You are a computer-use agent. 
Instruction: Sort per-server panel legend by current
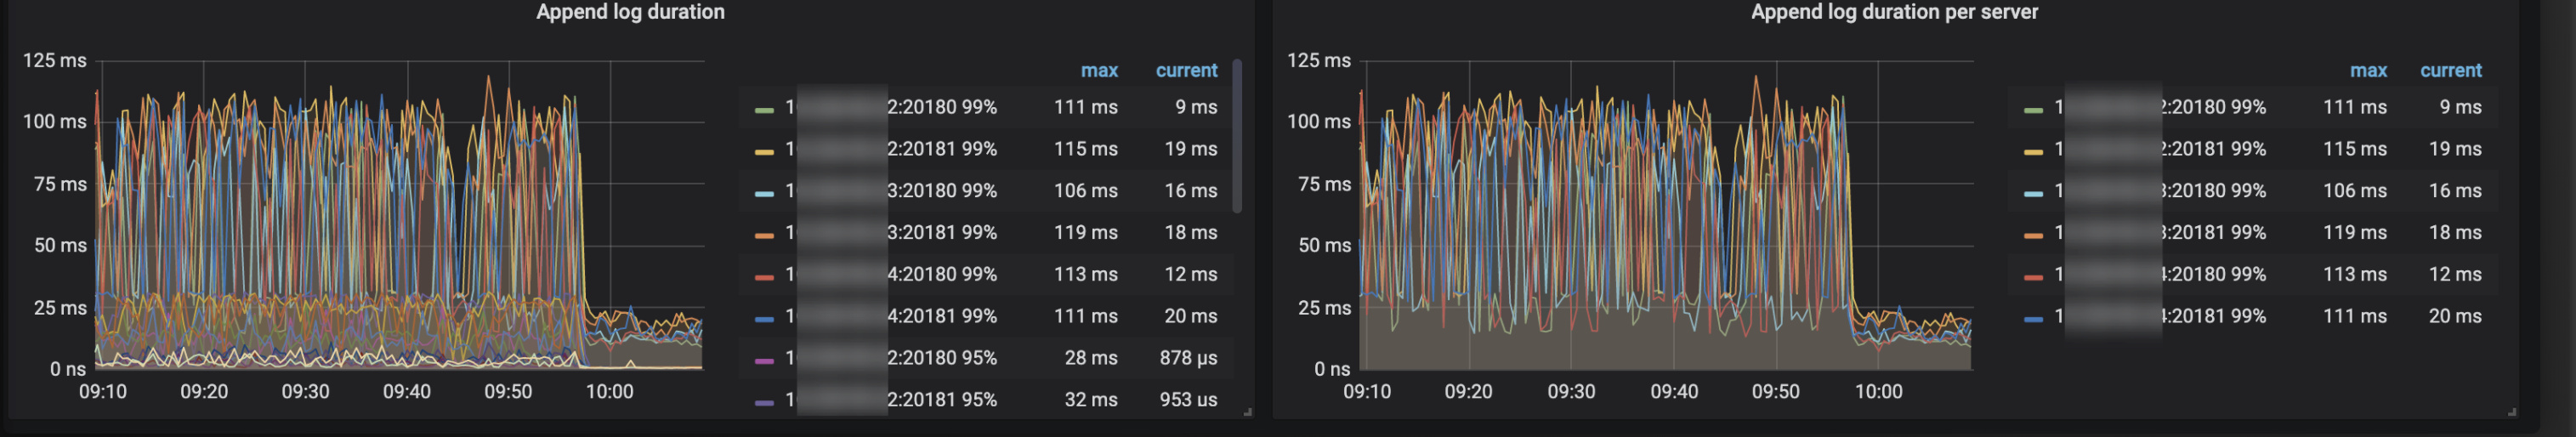(x=2450, y=71)
